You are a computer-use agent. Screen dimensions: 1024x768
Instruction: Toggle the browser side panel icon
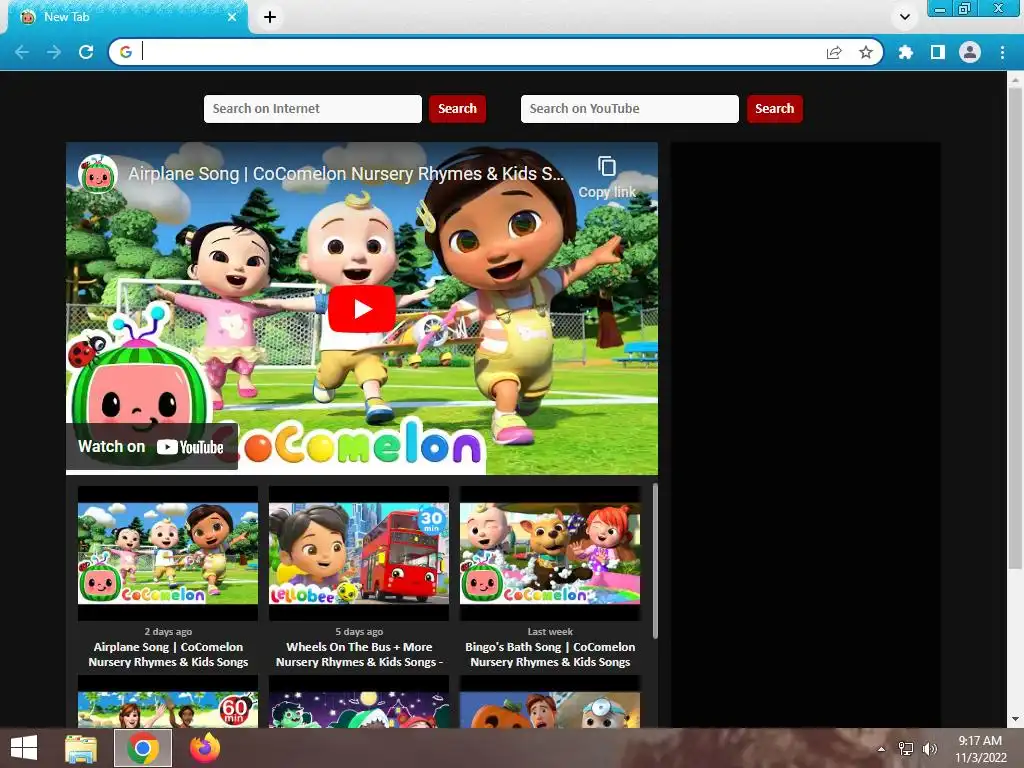(937, 52)
